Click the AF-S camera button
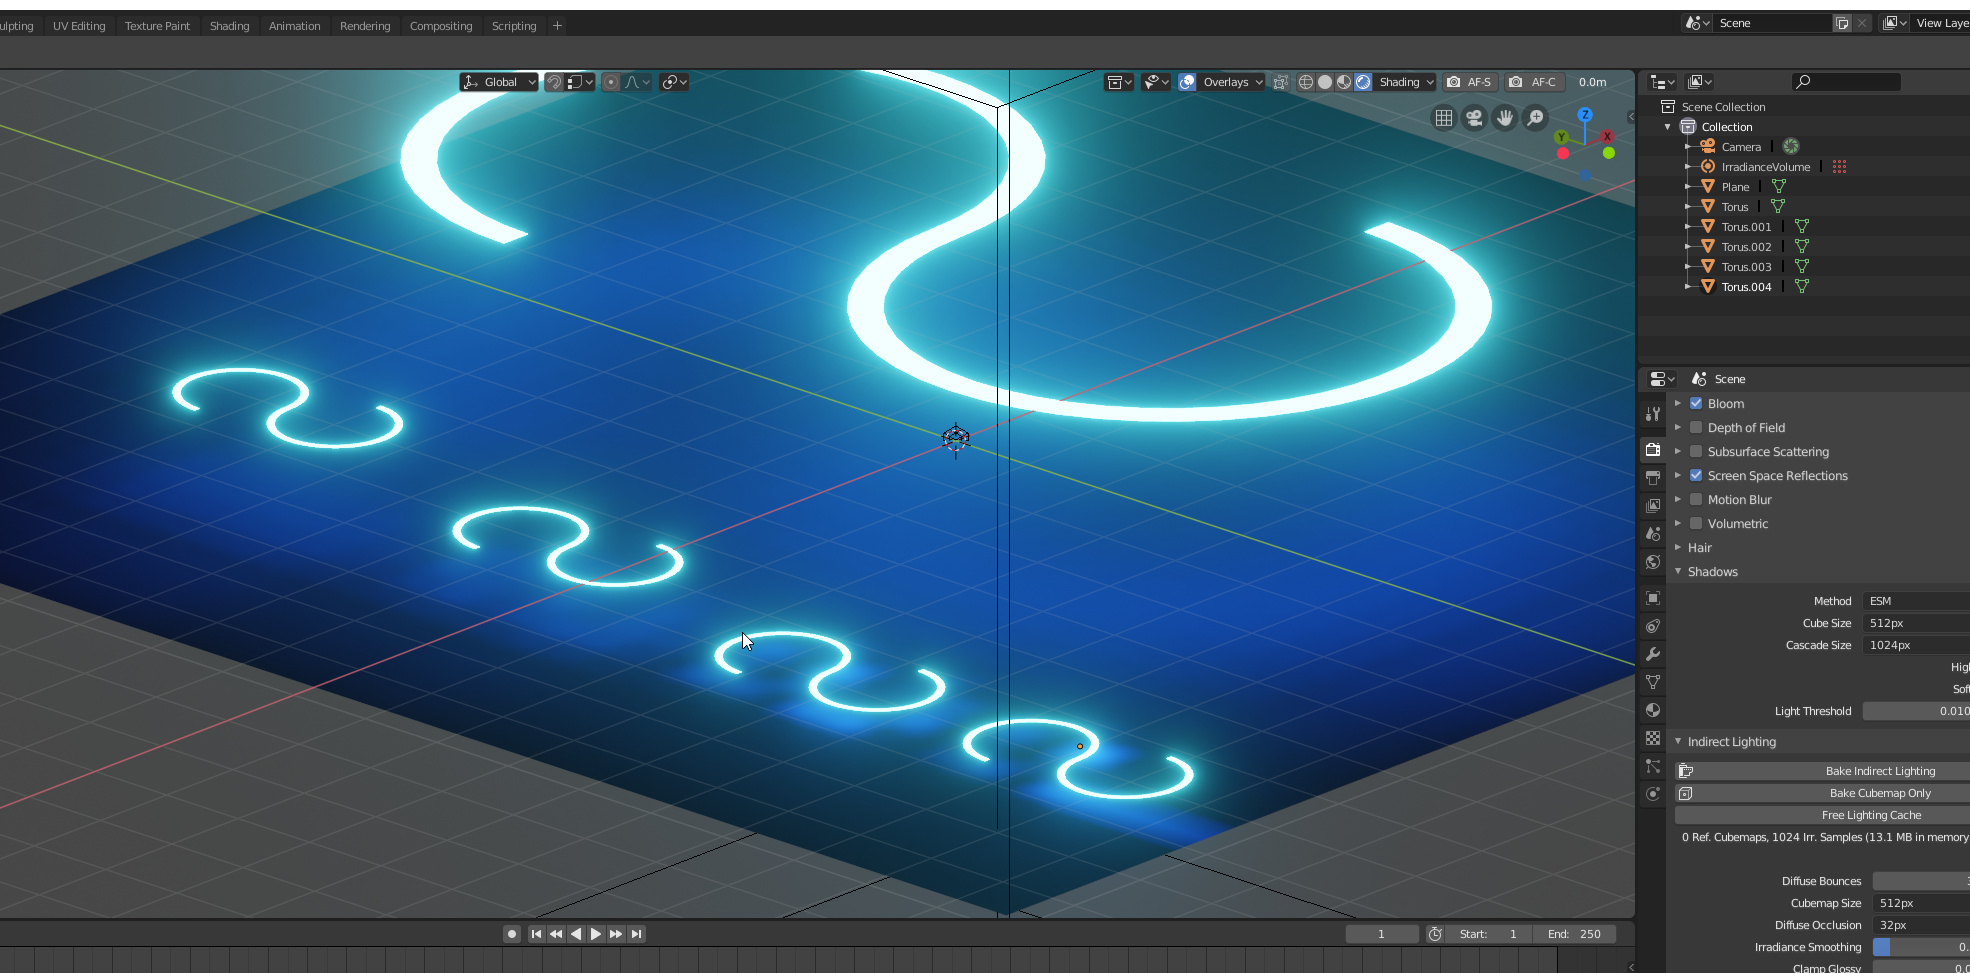Image resolution: width=1970 pixels, height=973 pixels. coord(1469,82)
